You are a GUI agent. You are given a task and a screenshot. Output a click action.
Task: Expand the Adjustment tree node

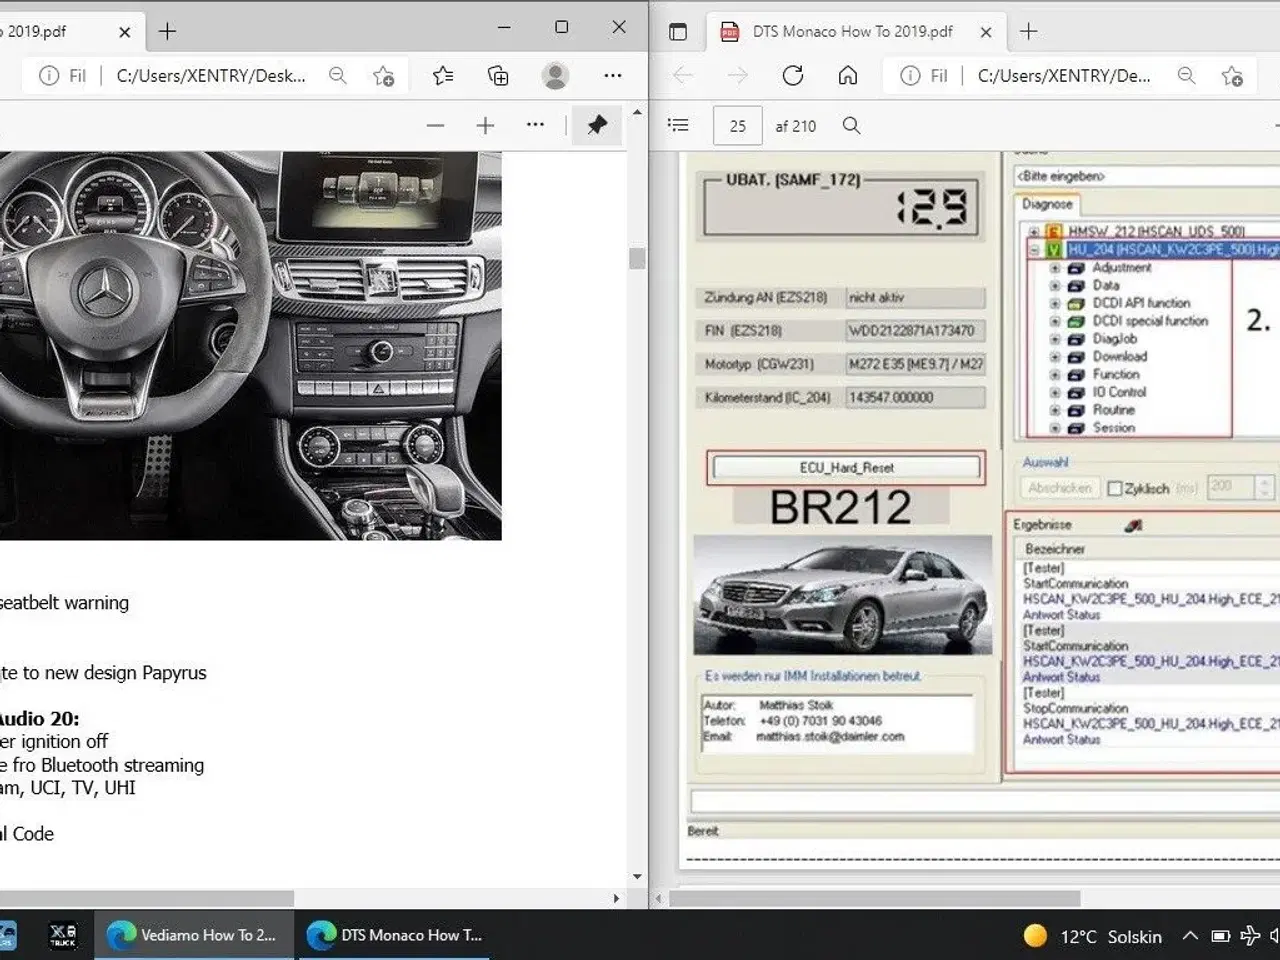click(x=1054, y=268)
